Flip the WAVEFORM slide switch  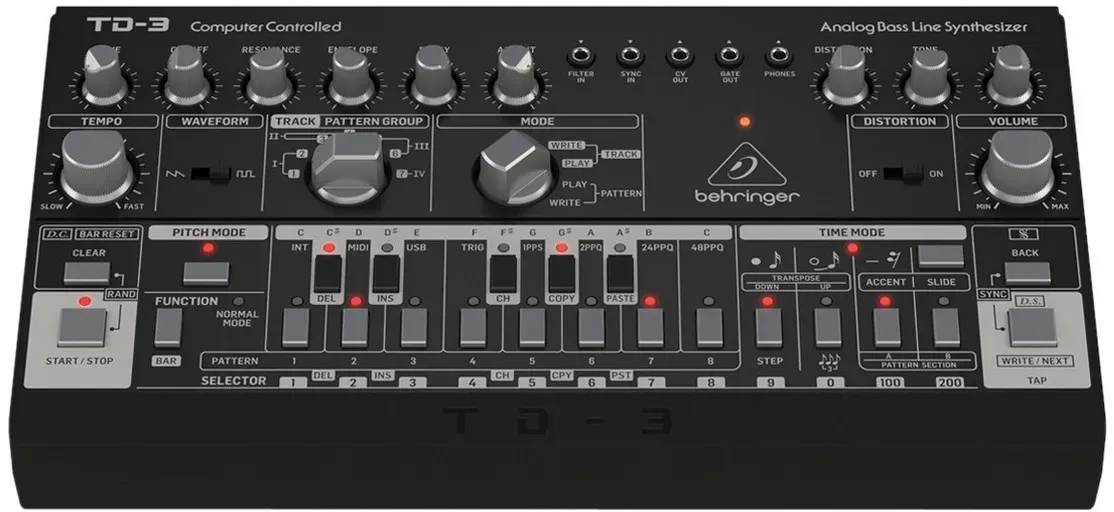(212, 173)
